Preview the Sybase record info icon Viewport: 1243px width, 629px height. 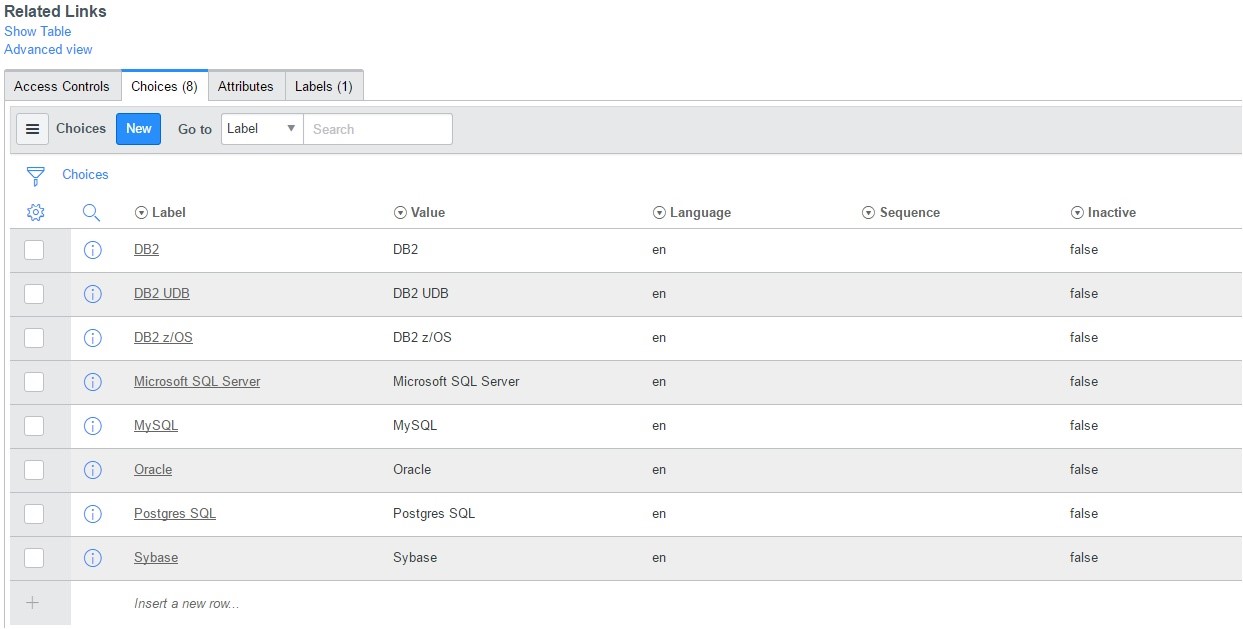[x=93, y=558]
